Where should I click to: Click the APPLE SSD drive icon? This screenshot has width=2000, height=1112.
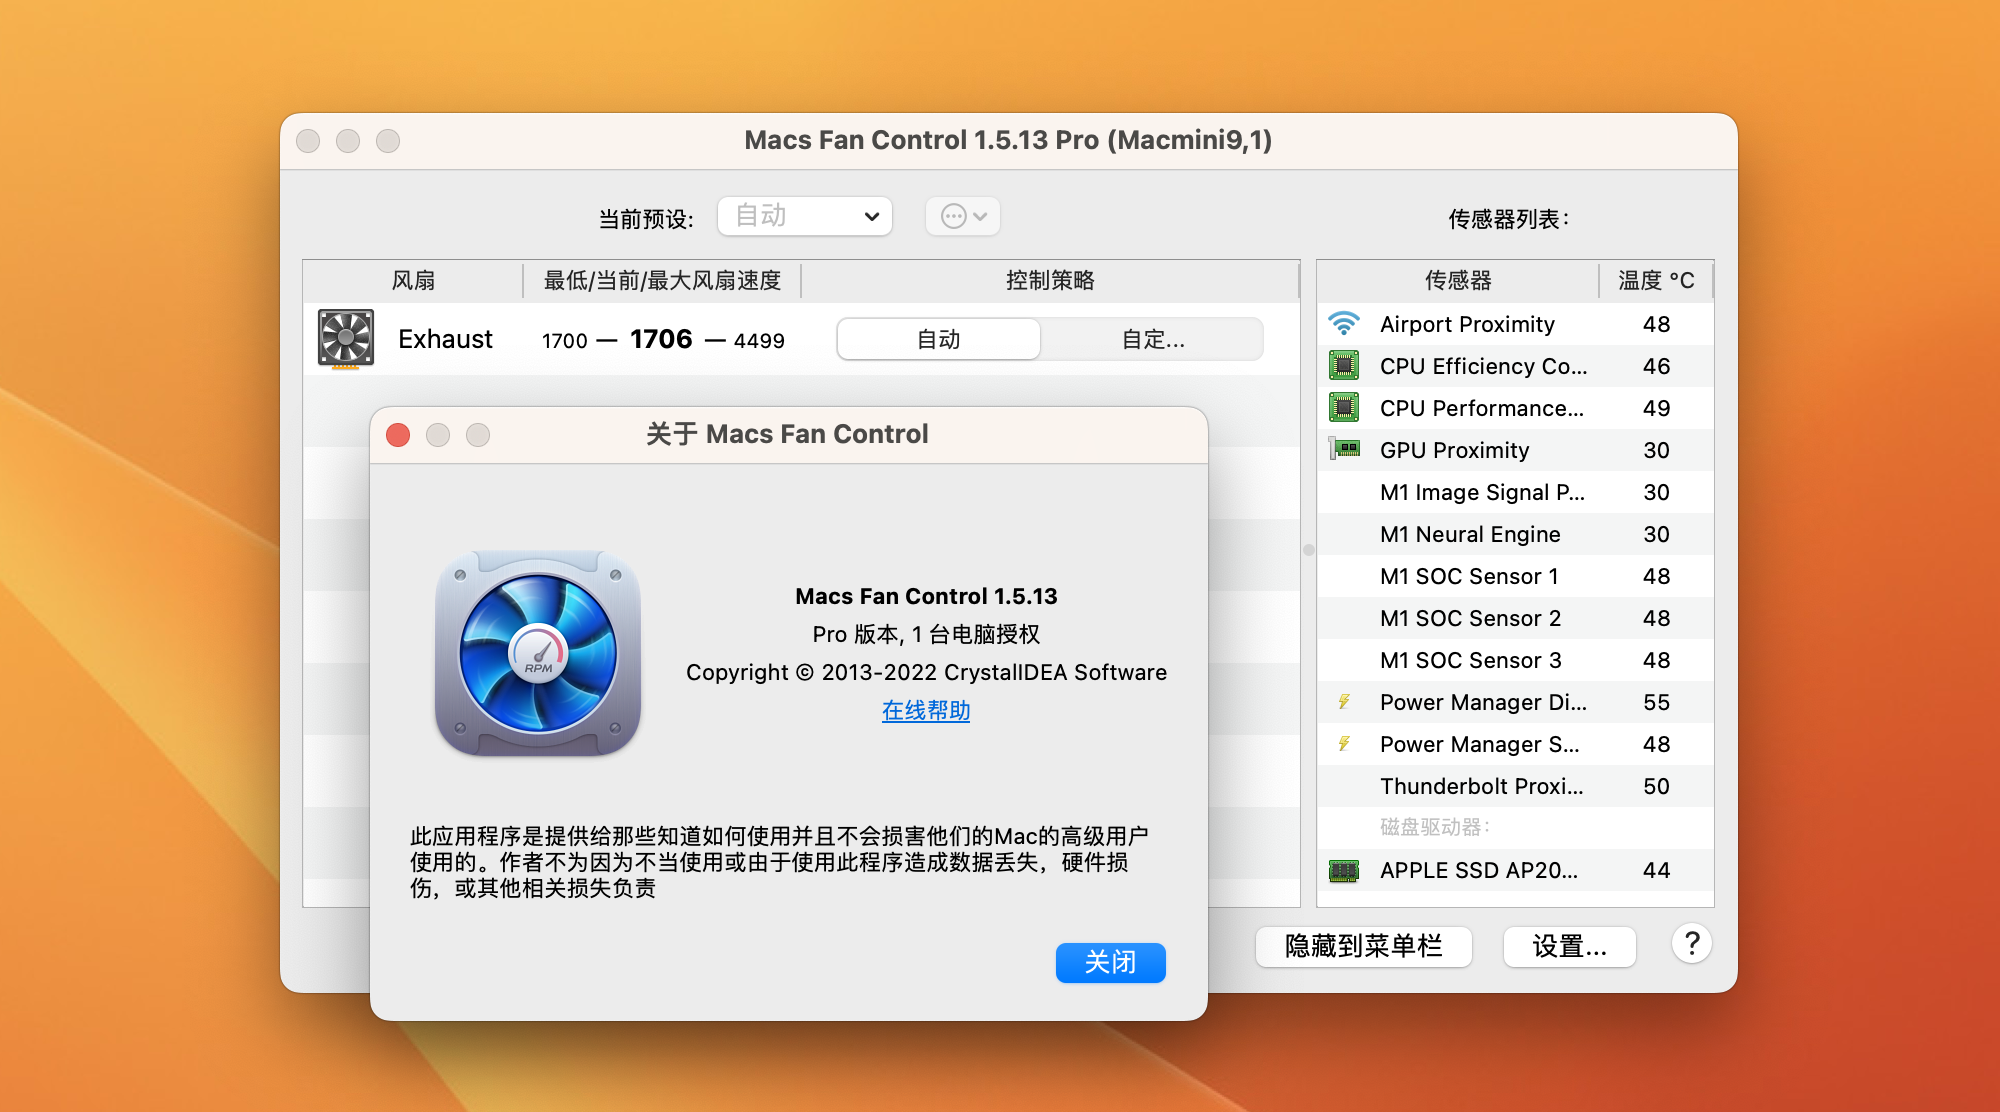click(1343, 870)
